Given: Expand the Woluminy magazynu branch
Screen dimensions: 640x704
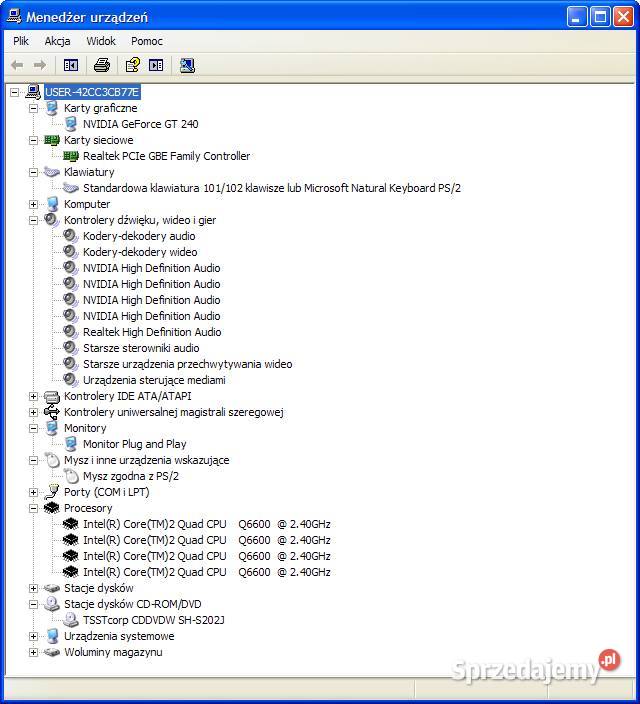Looking at the screenshot, I should click(33, 652).
